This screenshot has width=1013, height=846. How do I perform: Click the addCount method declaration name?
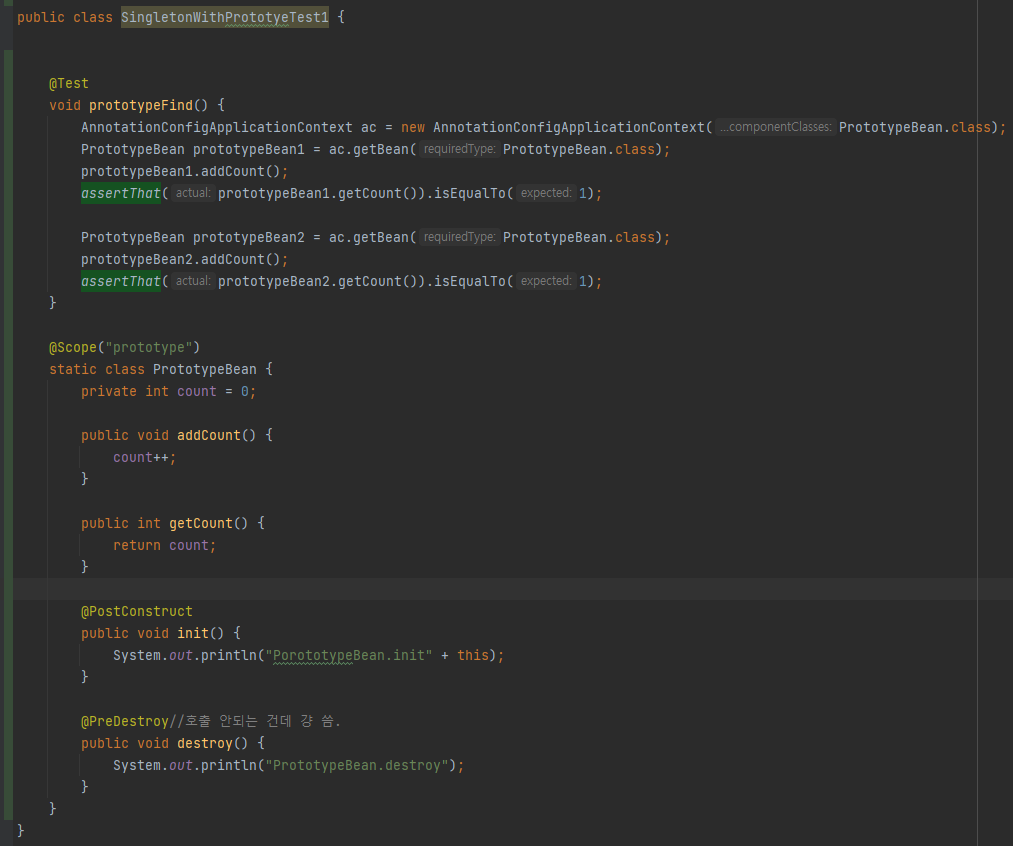(209, 435)
